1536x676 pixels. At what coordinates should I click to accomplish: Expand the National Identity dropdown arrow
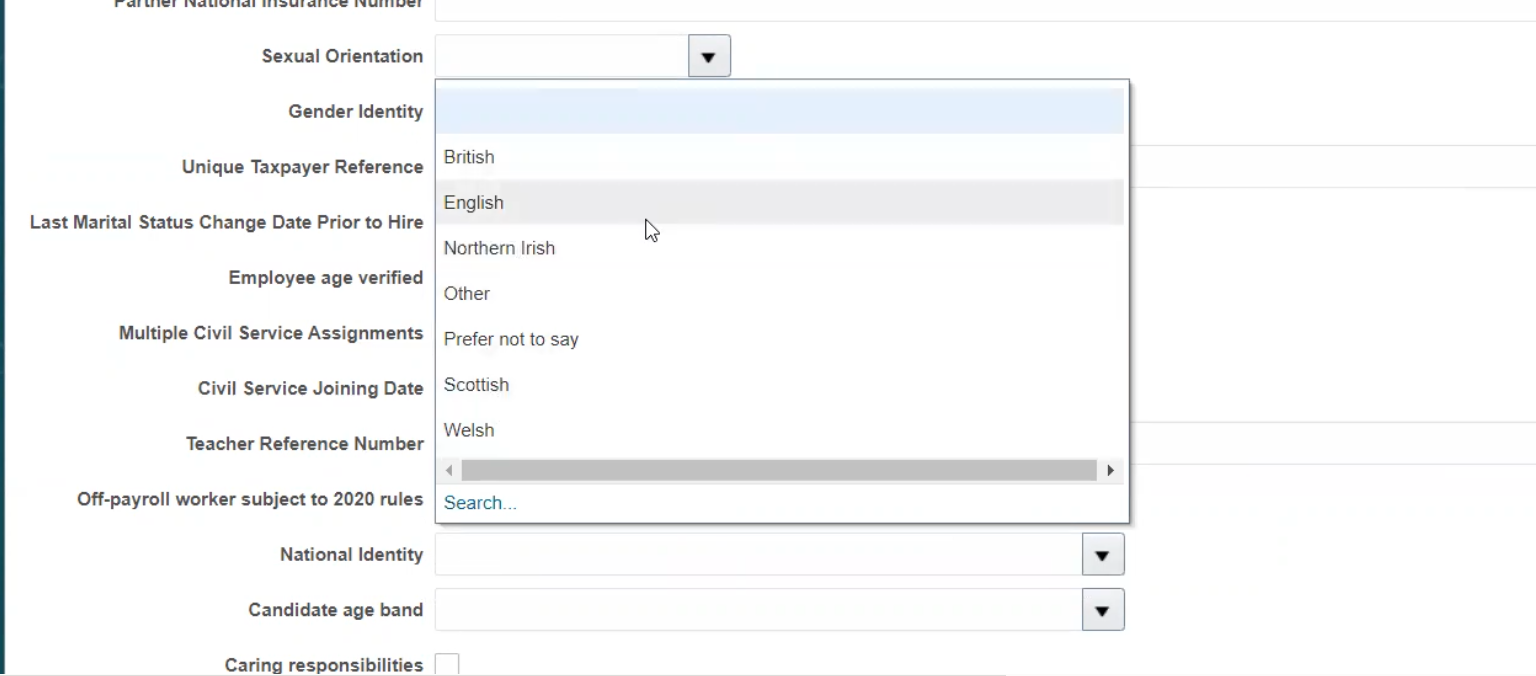point(1102,555)
